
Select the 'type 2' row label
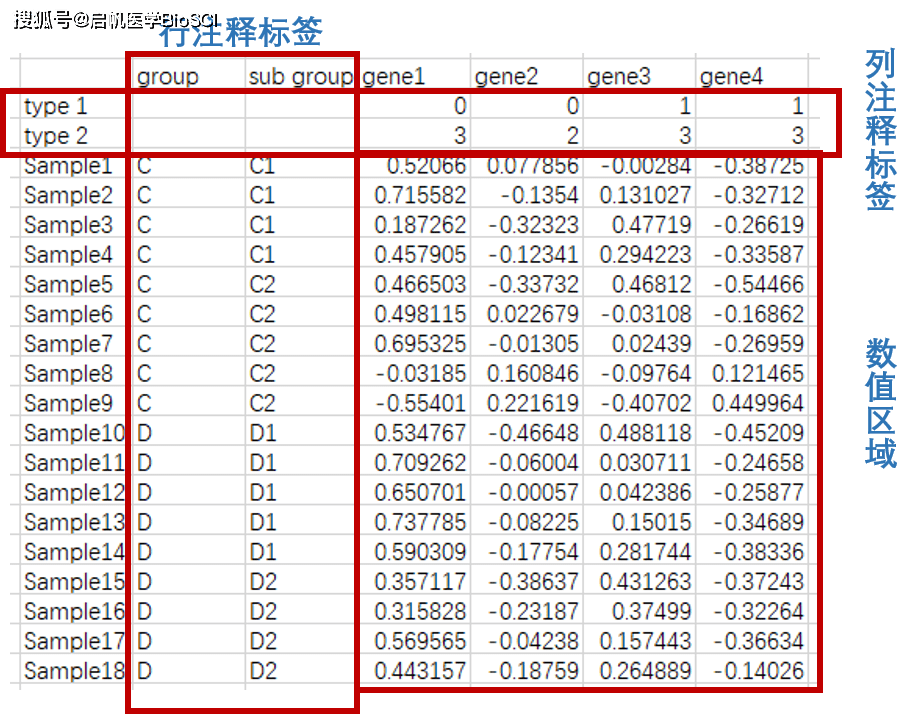55,136
